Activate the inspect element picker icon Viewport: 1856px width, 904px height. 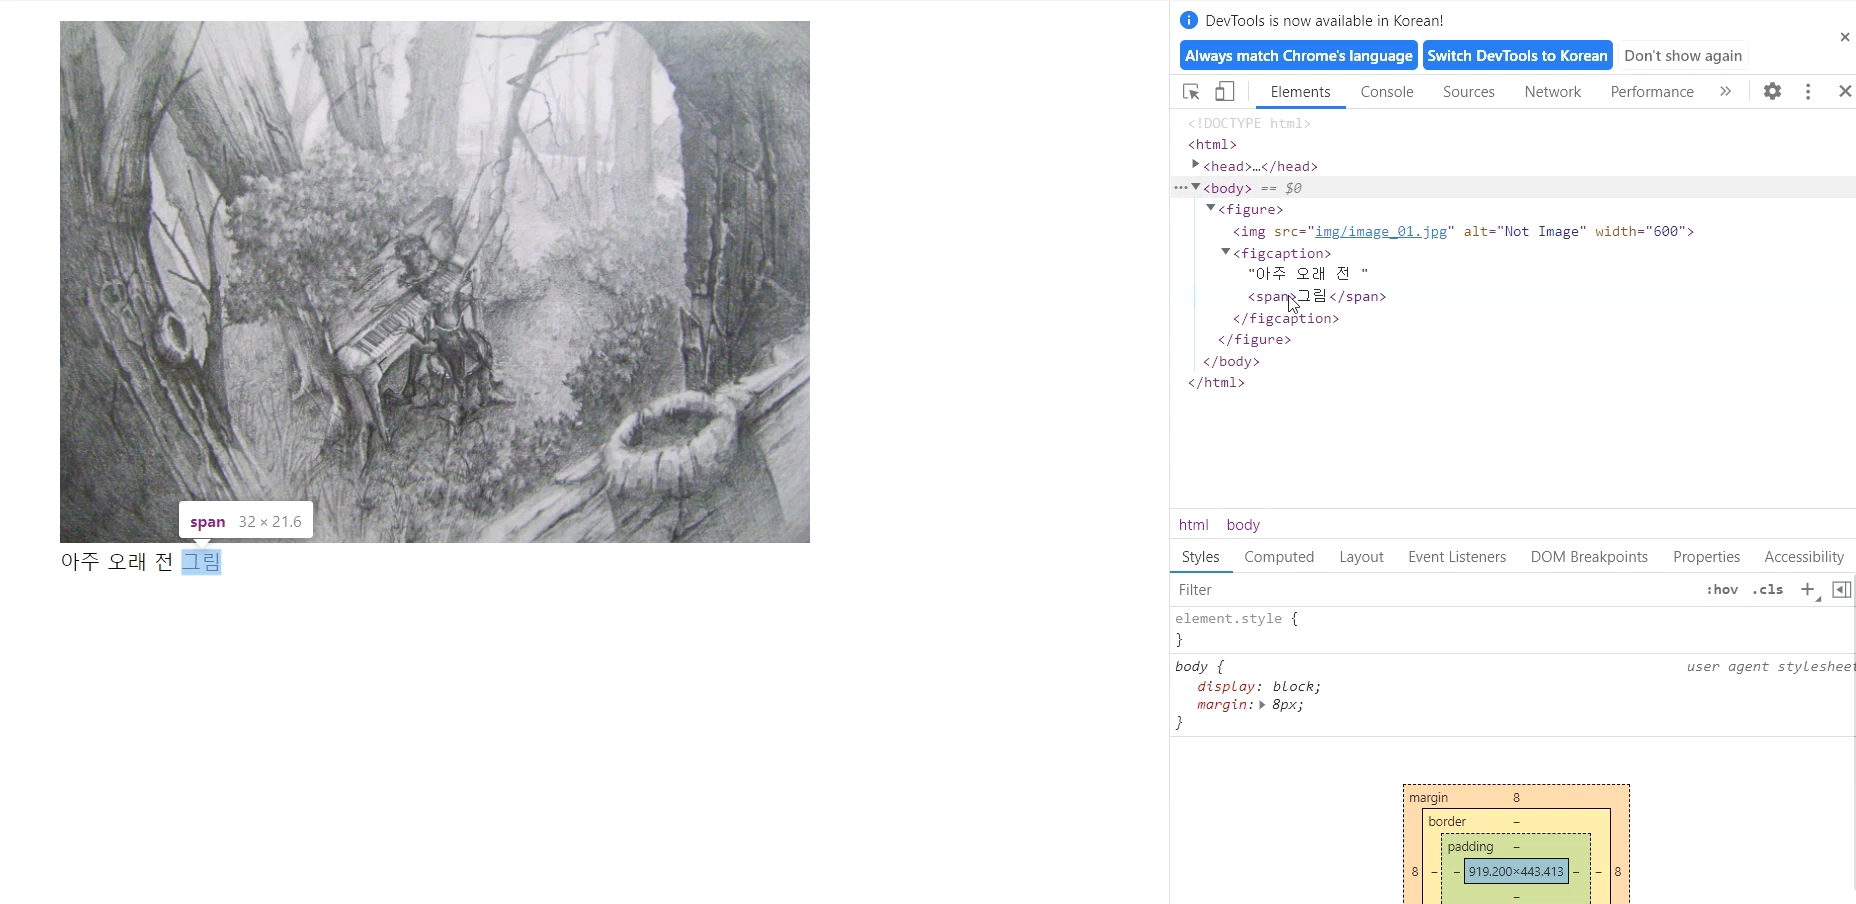click(x=1191, y=92)
